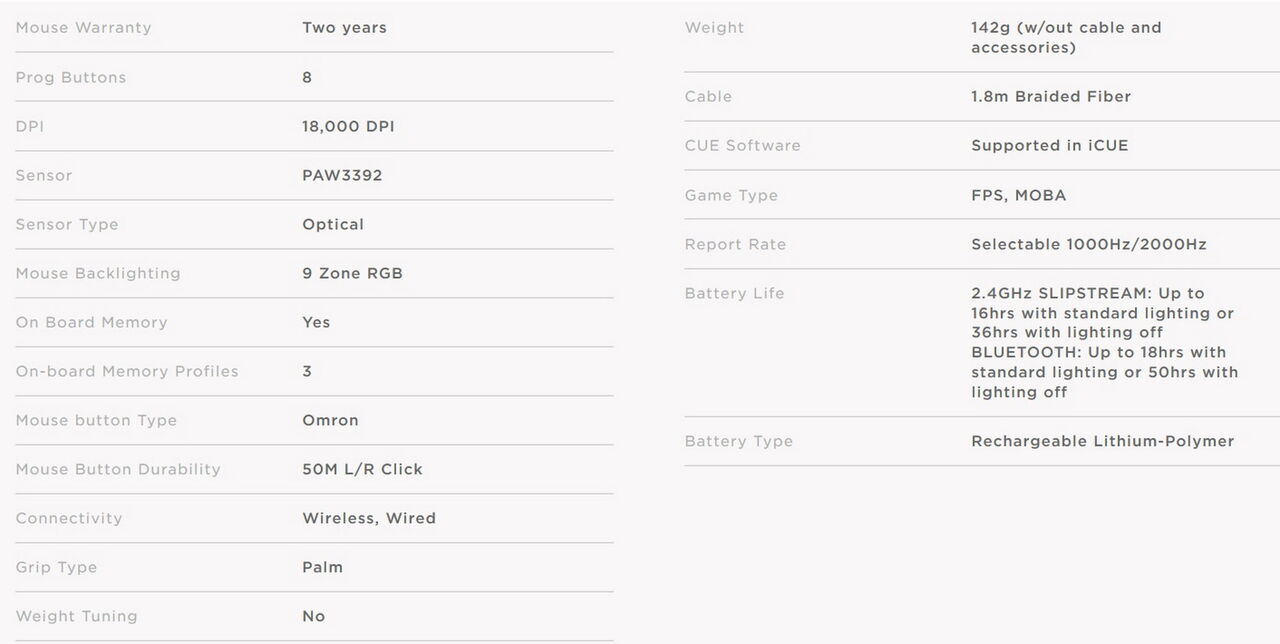
Task: Click the On-board Memory Profiles label
Action: pyautogui.click(x=127, y=371)
